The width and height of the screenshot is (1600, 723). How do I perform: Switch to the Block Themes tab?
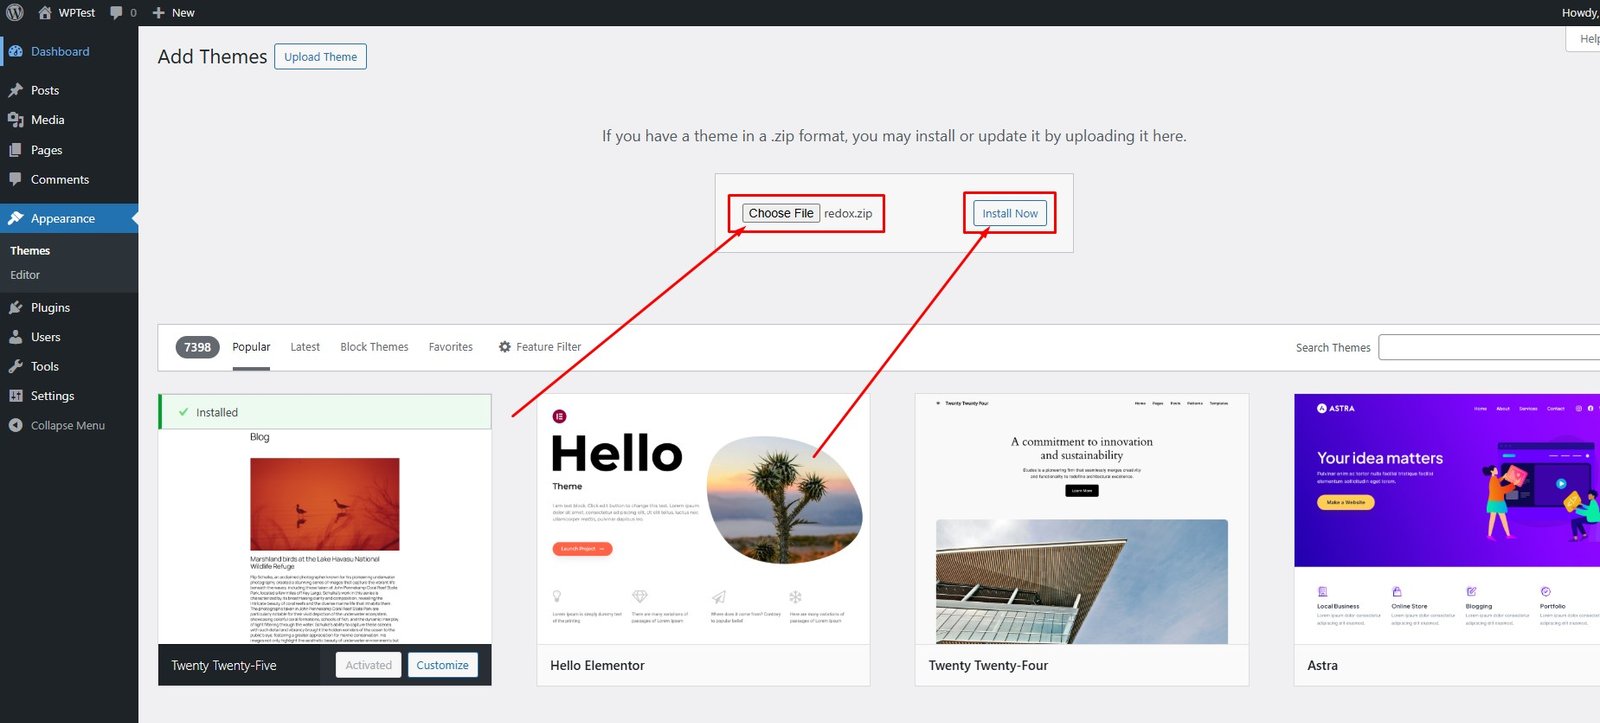point(374,347)
